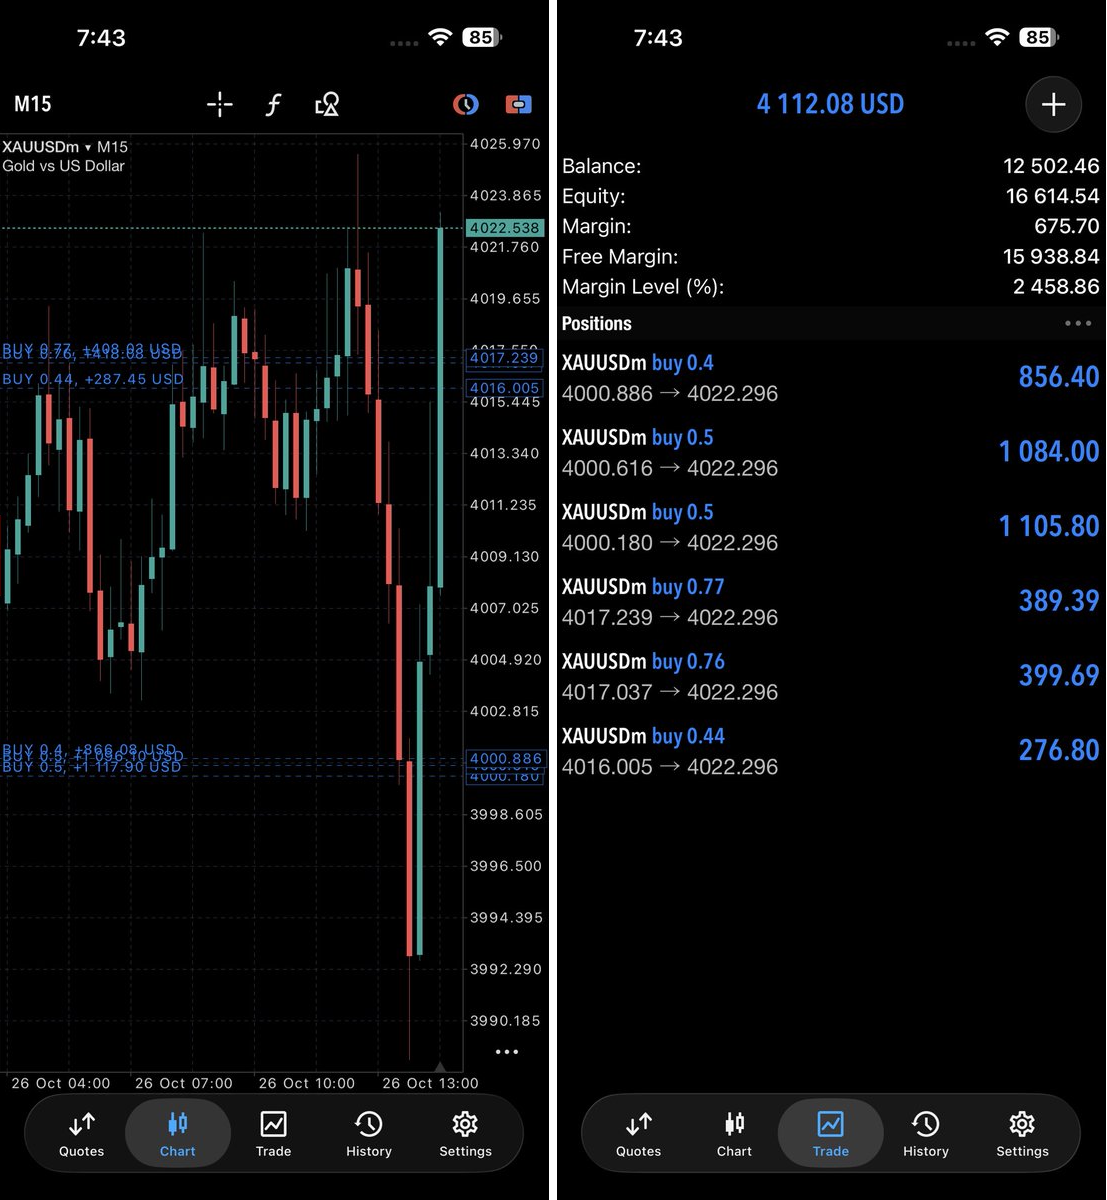Open Settings tab in right screen

pyautogui.click(x=1022, y=1134)
